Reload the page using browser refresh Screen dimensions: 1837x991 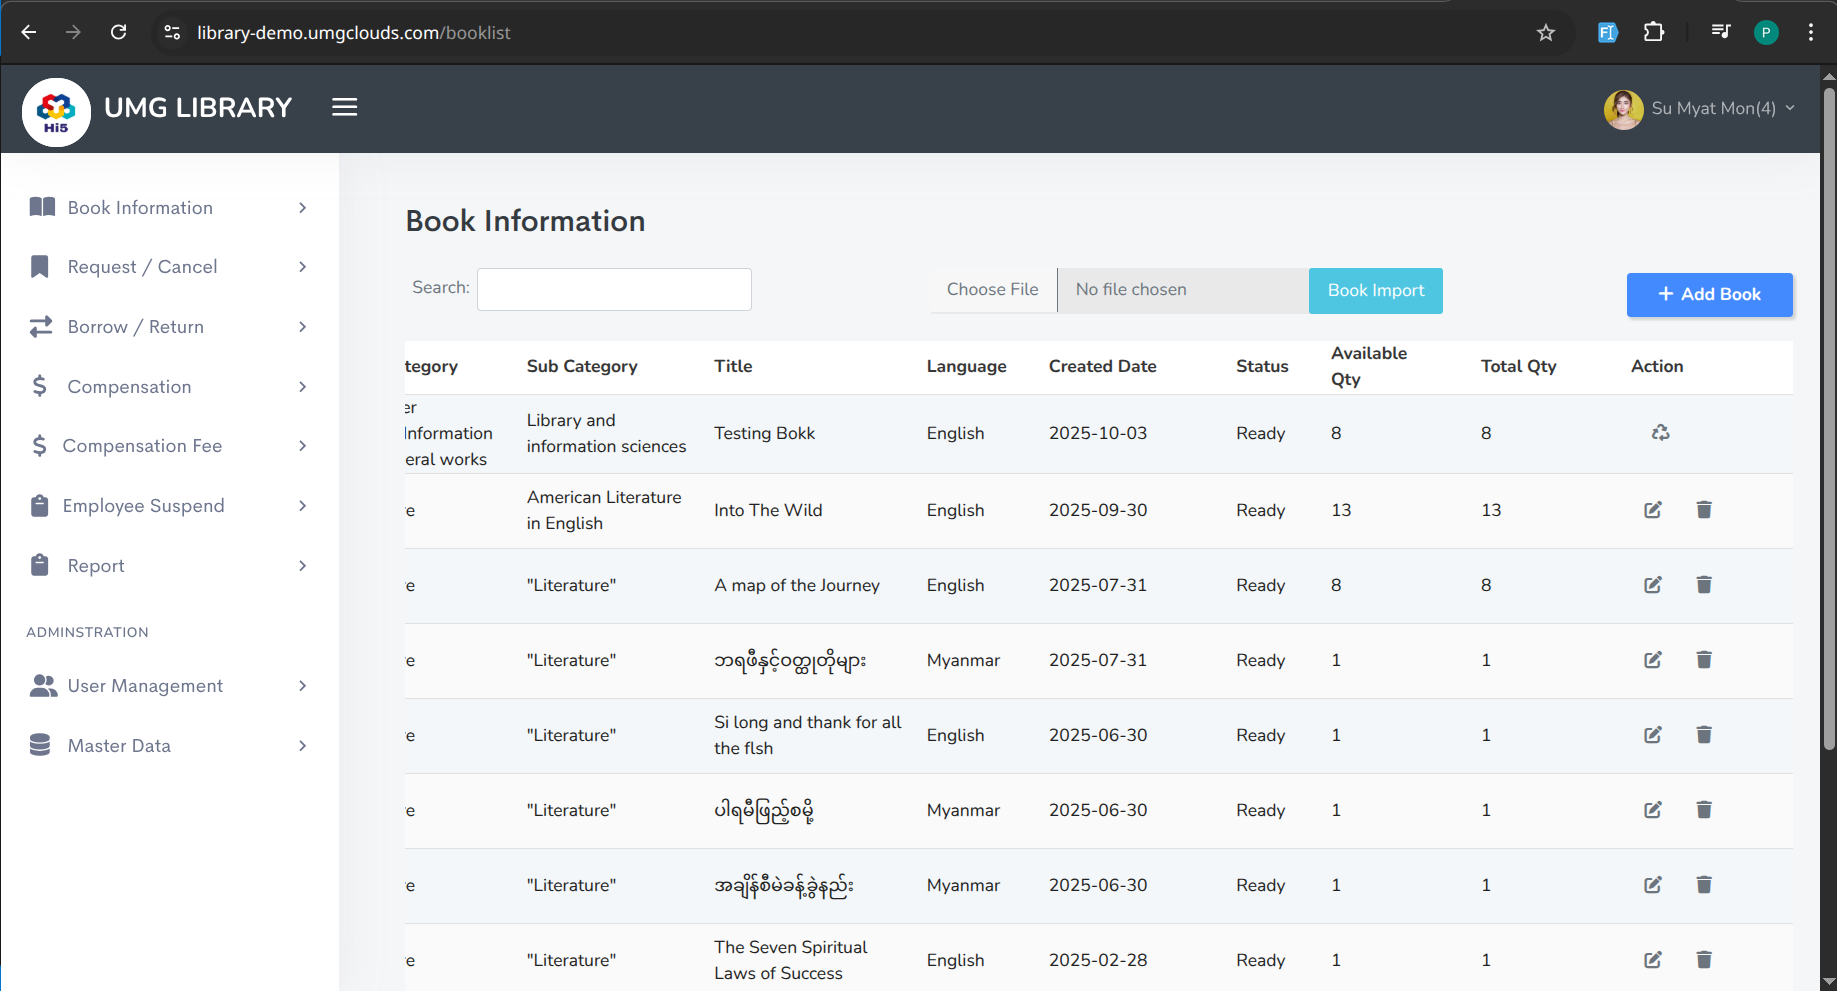118,33
